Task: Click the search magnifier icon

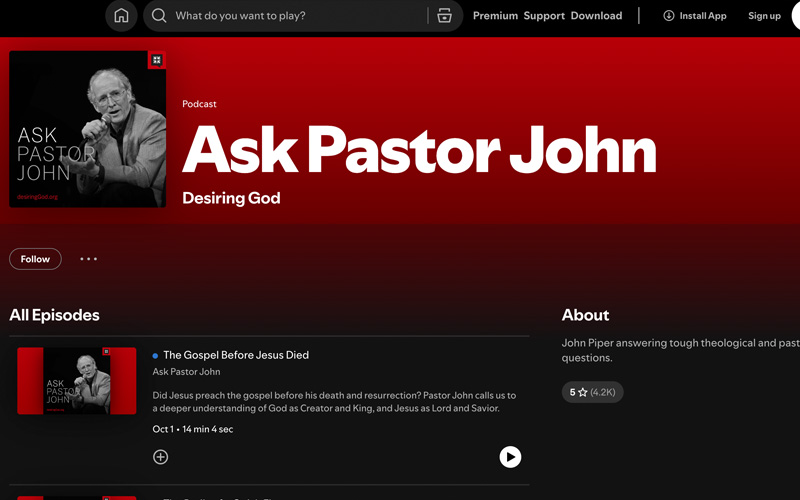Action: tap(159, 16)
